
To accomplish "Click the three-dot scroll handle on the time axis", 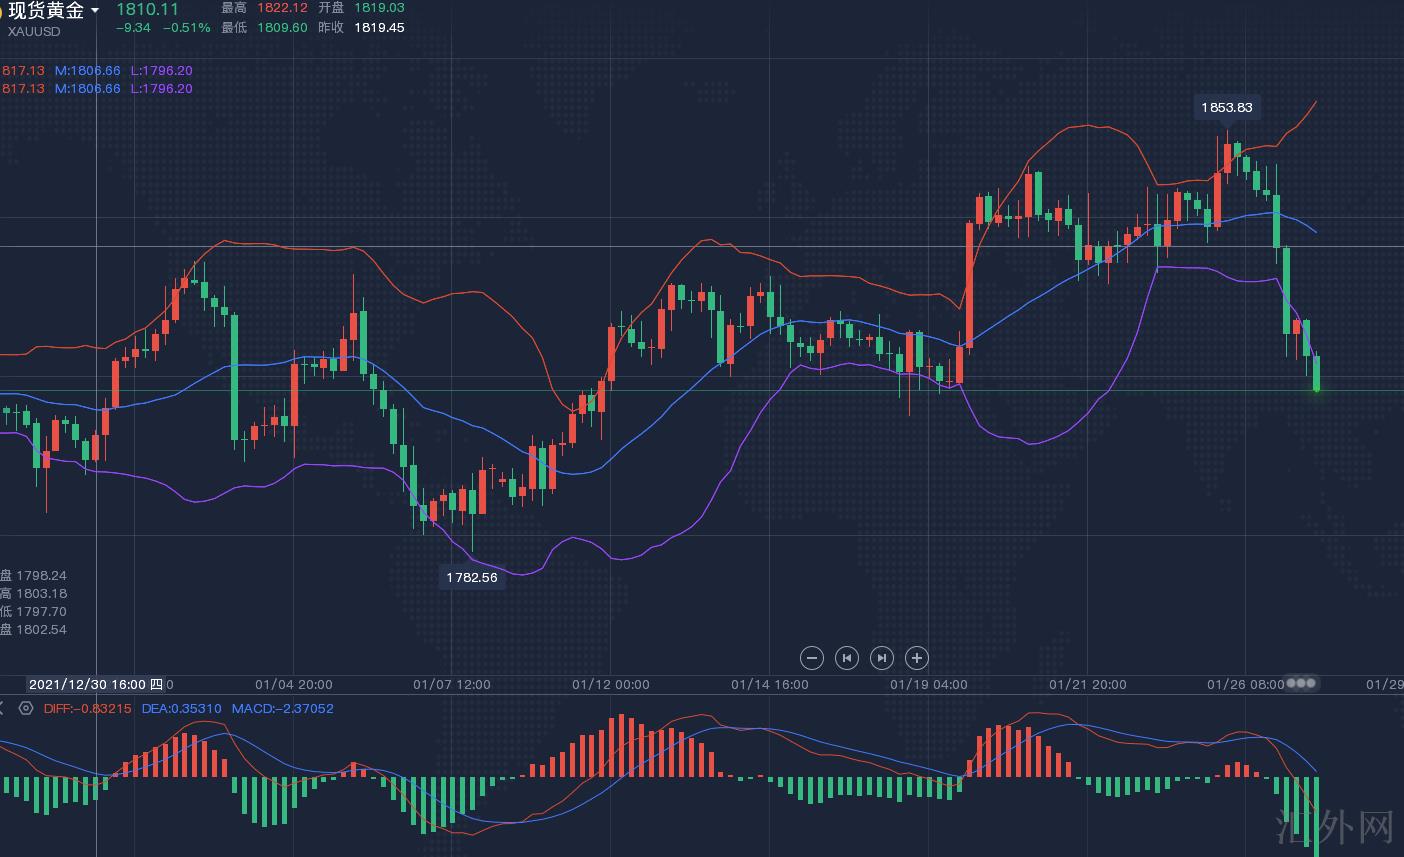I will tap(1300, 683).
